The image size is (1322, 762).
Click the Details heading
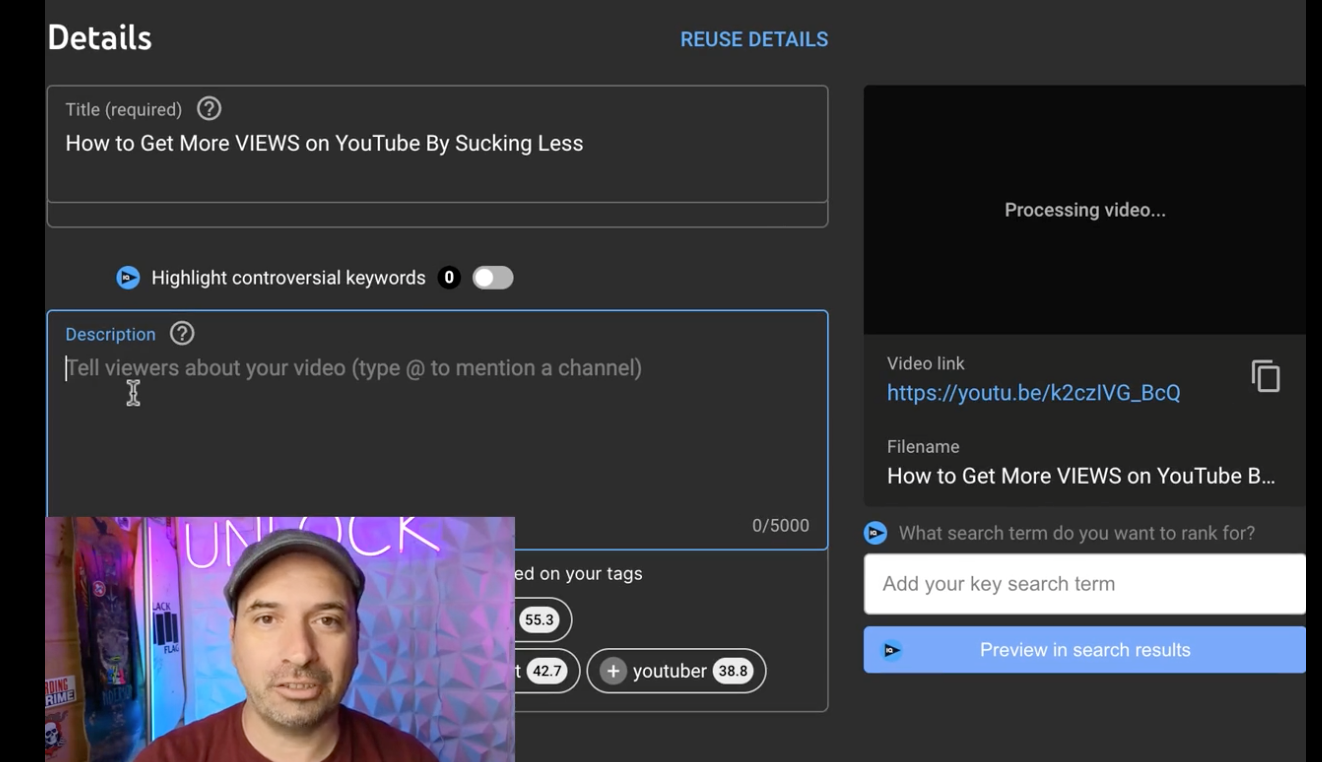100,38
